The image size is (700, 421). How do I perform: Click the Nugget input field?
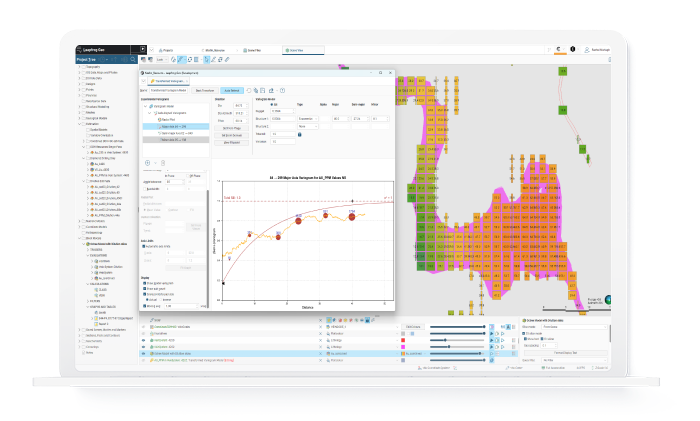pos(283,111)
